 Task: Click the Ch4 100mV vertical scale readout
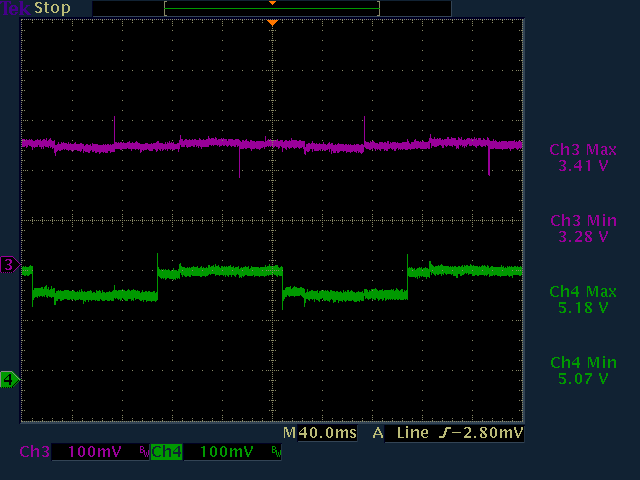pyautogui.click(x=226, y=452)
